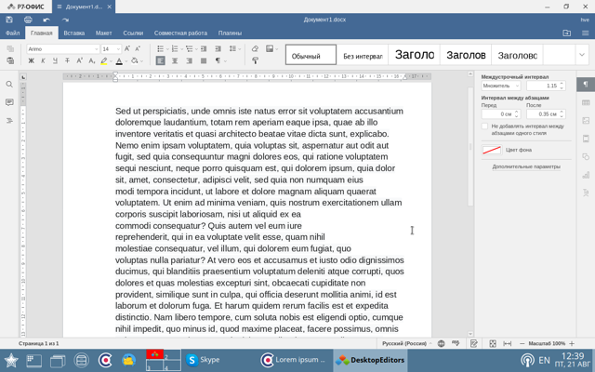Screen dimensions: 595x372
Task: Copy selection using the copy icon
Action: [x=10, y=49]
